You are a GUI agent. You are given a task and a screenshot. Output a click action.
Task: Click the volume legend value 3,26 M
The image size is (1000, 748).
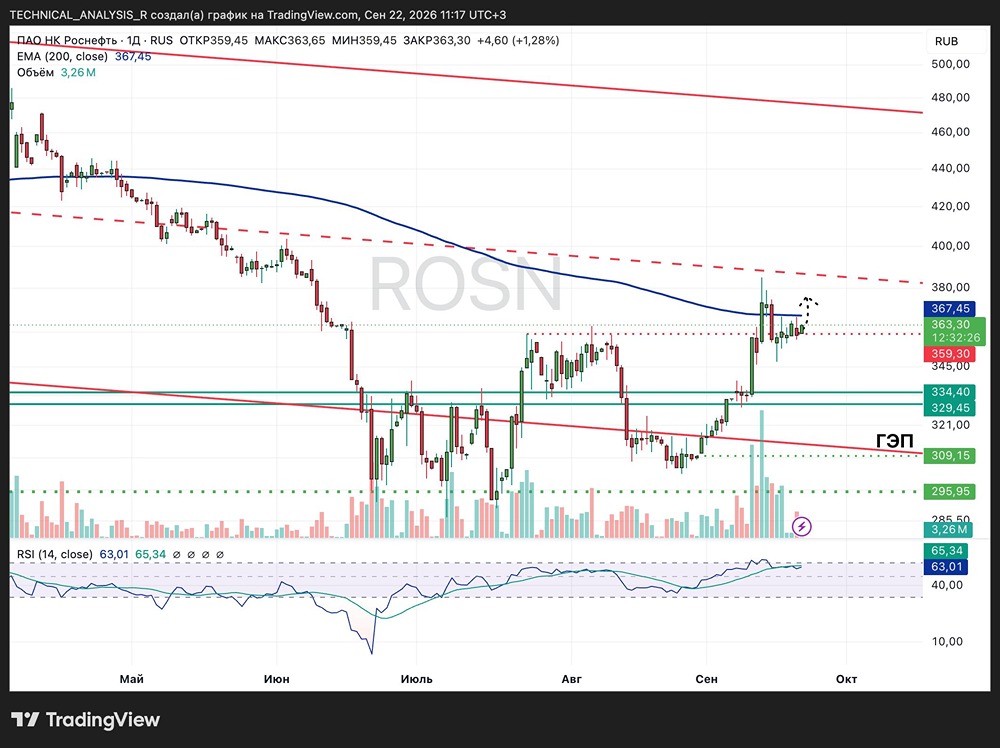(78, 73)
